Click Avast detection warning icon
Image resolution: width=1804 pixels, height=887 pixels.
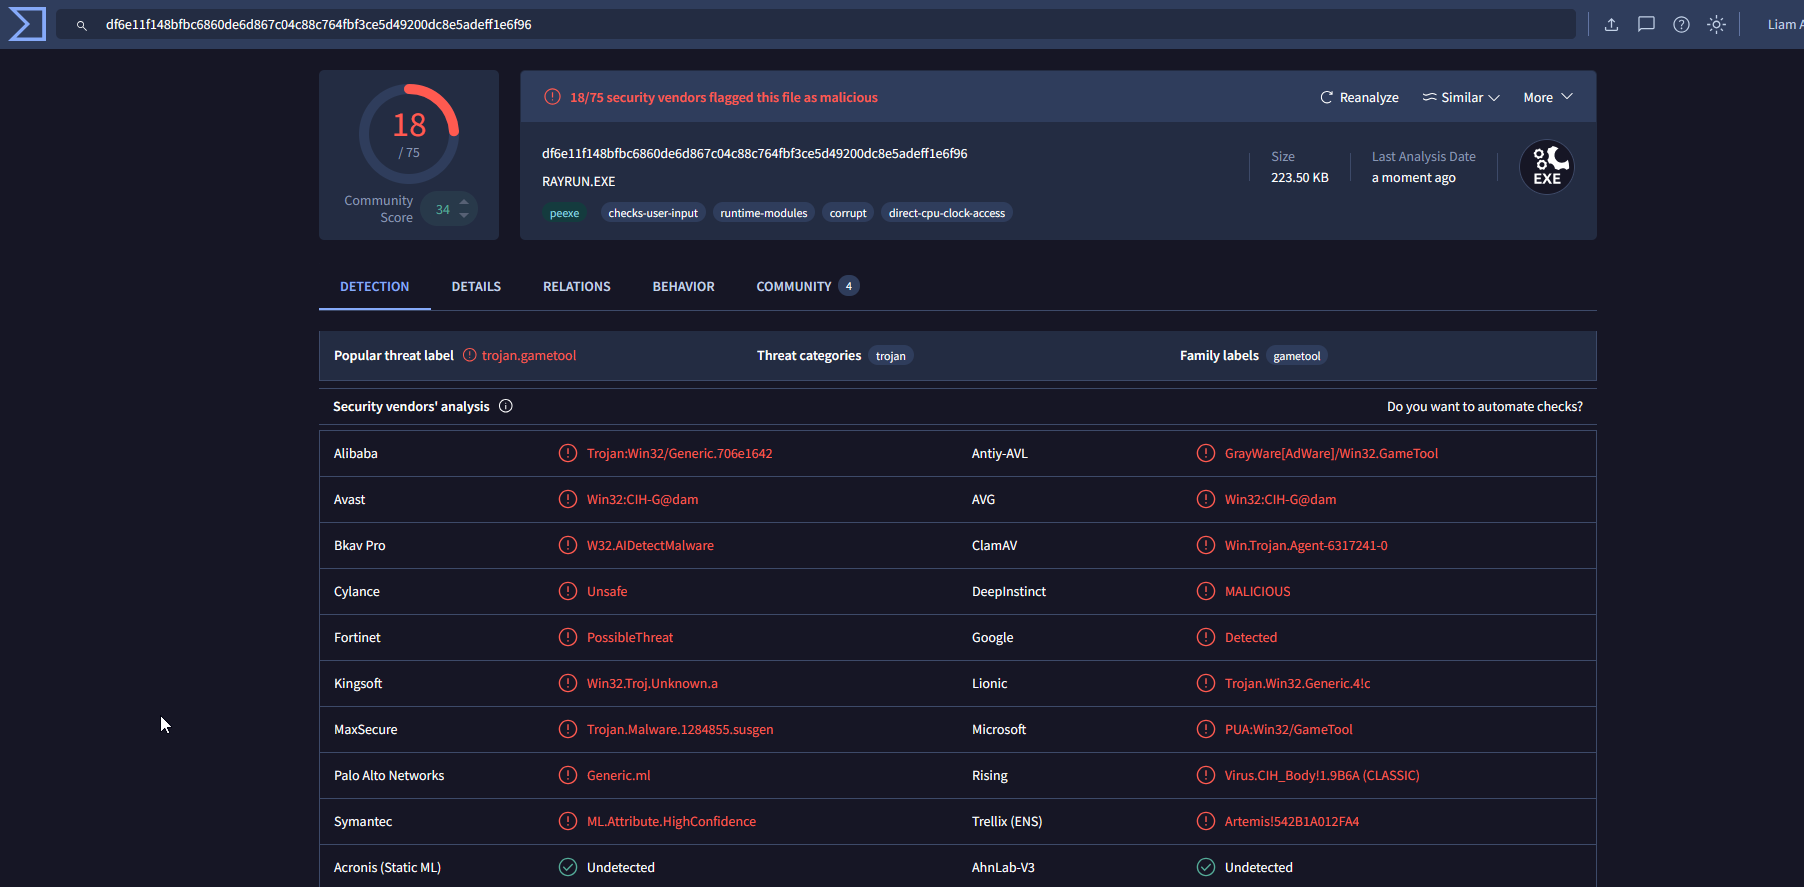[568, 499]
